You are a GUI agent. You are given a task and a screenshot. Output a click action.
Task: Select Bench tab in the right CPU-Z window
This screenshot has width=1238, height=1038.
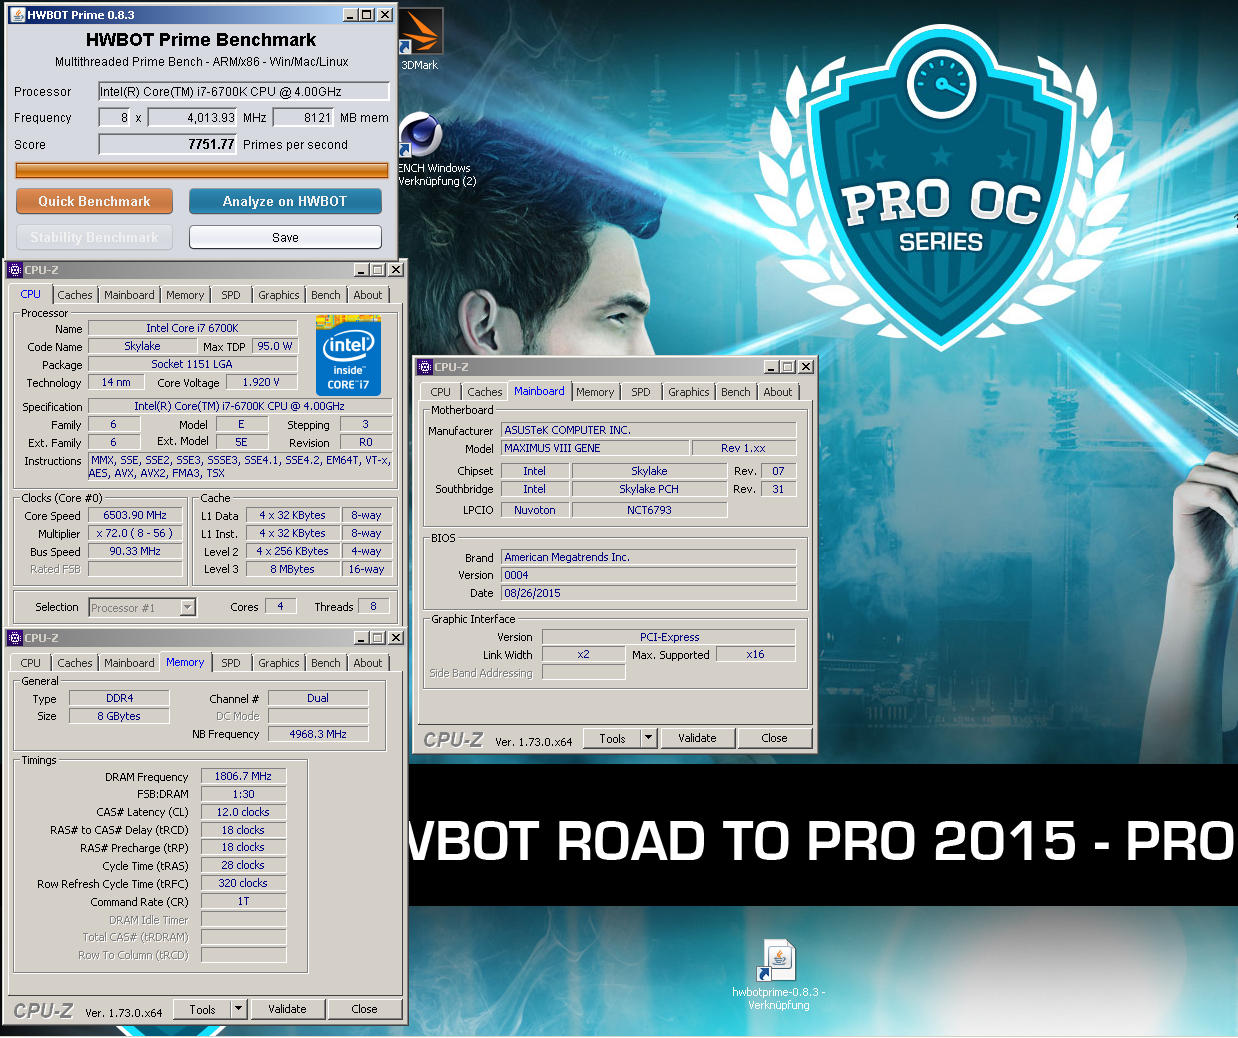[x=735, y=392]
